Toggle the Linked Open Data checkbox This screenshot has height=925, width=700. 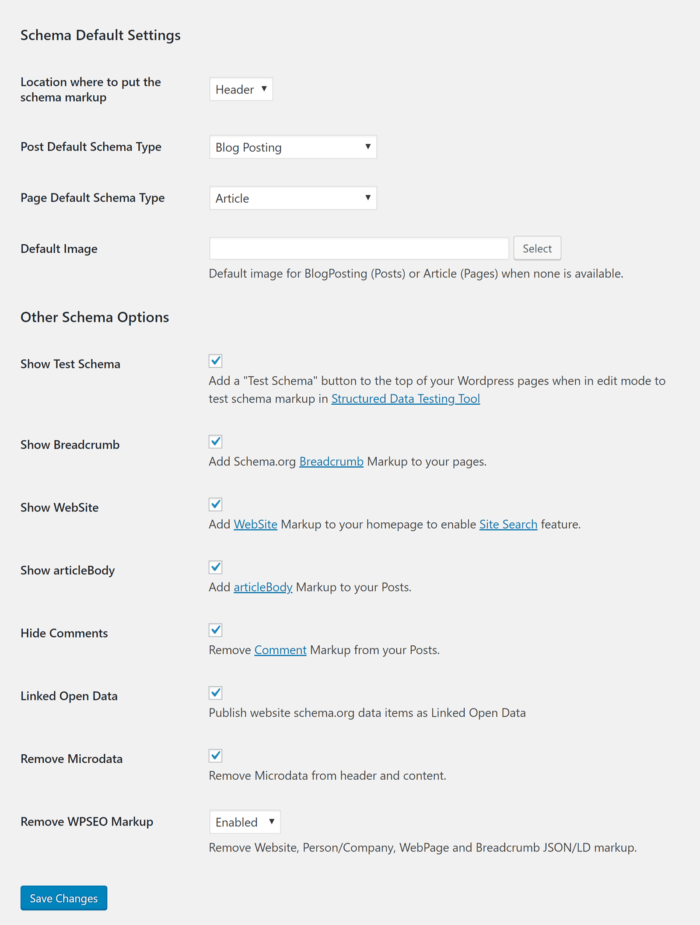215,692
